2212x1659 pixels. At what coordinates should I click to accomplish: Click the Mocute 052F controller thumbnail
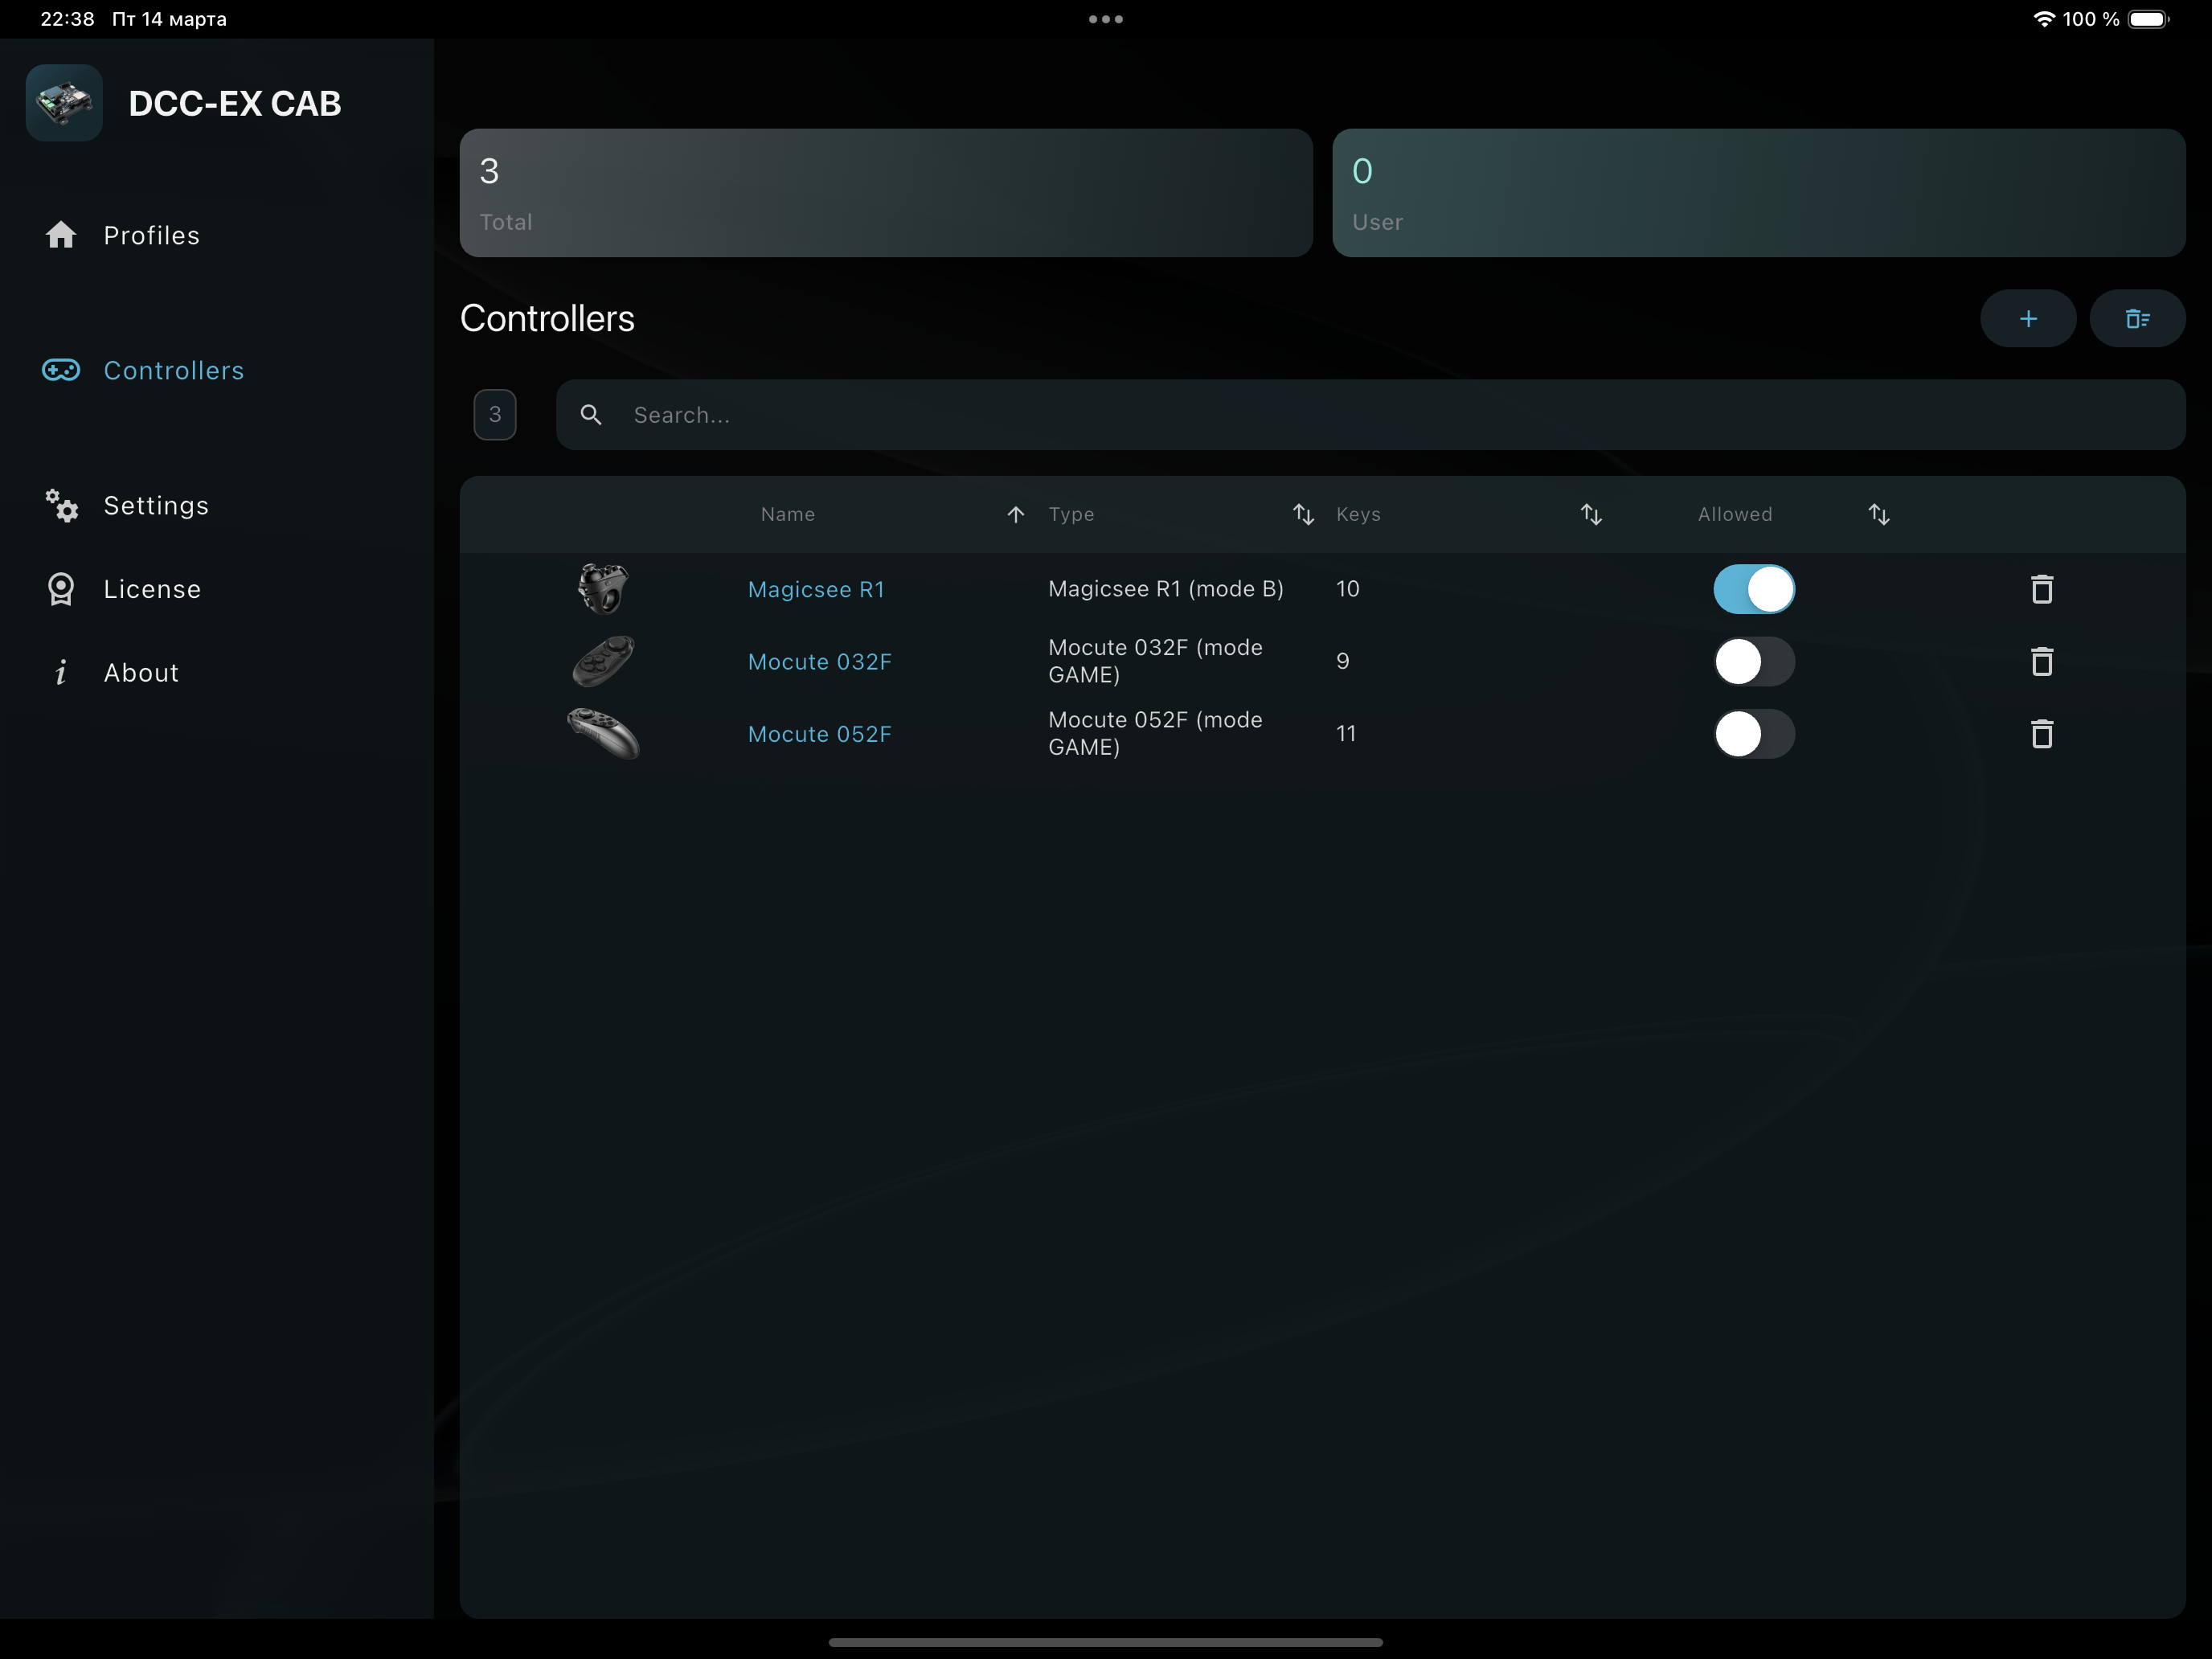coord(603,733)
